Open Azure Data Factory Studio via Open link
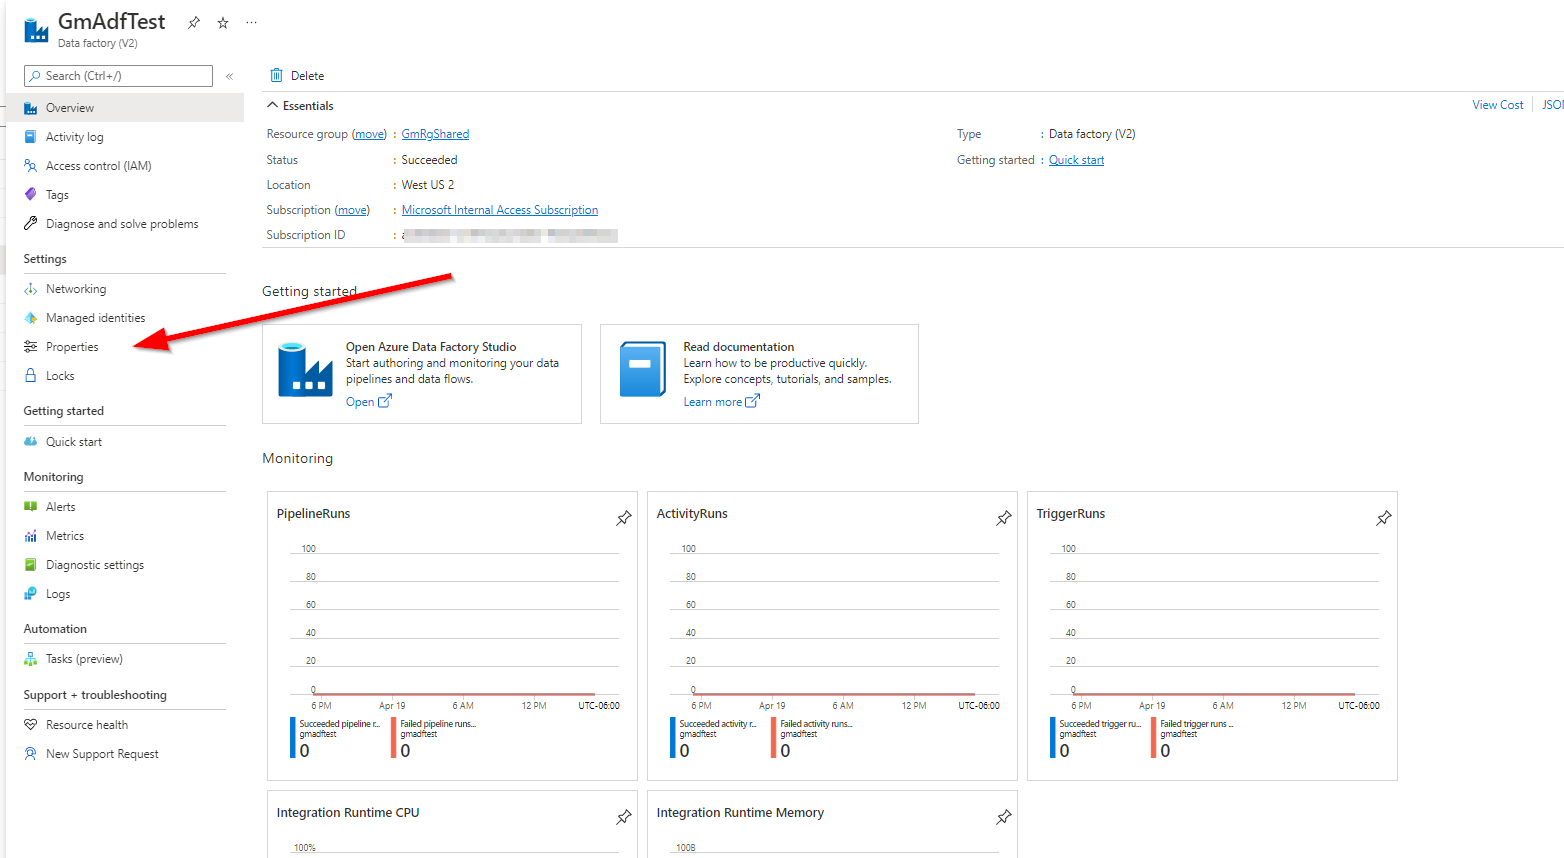1564x858 pixels. 369,402
